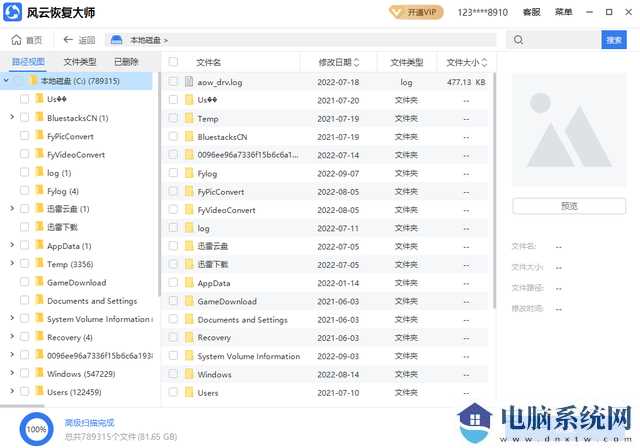The image size is (640, 448).
Task: Click the blue 搜索 button
Action: pyautogui.click(x=613, y=40)
